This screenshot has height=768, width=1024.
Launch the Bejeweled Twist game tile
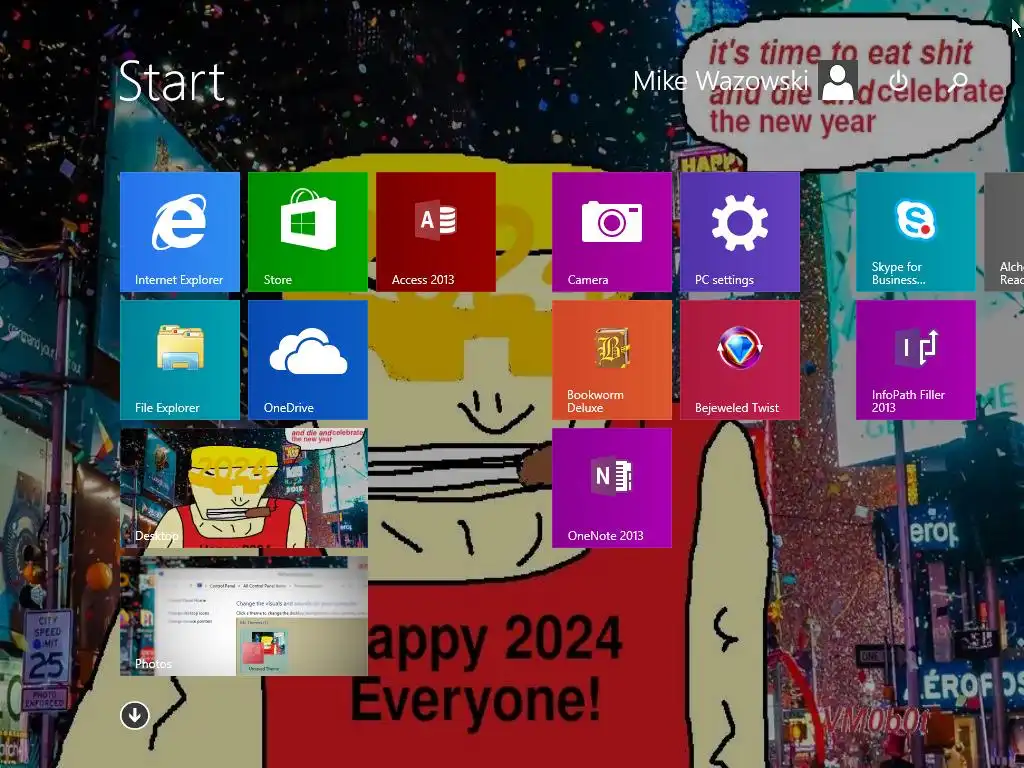click(x=740, y=360)
